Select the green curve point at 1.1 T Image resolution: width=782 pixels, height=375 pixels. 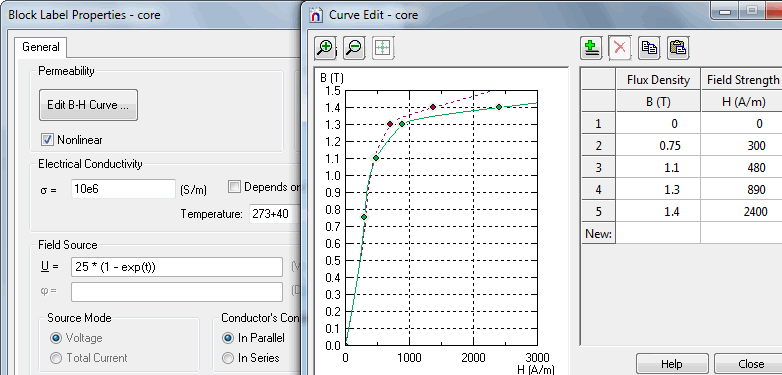376,158
